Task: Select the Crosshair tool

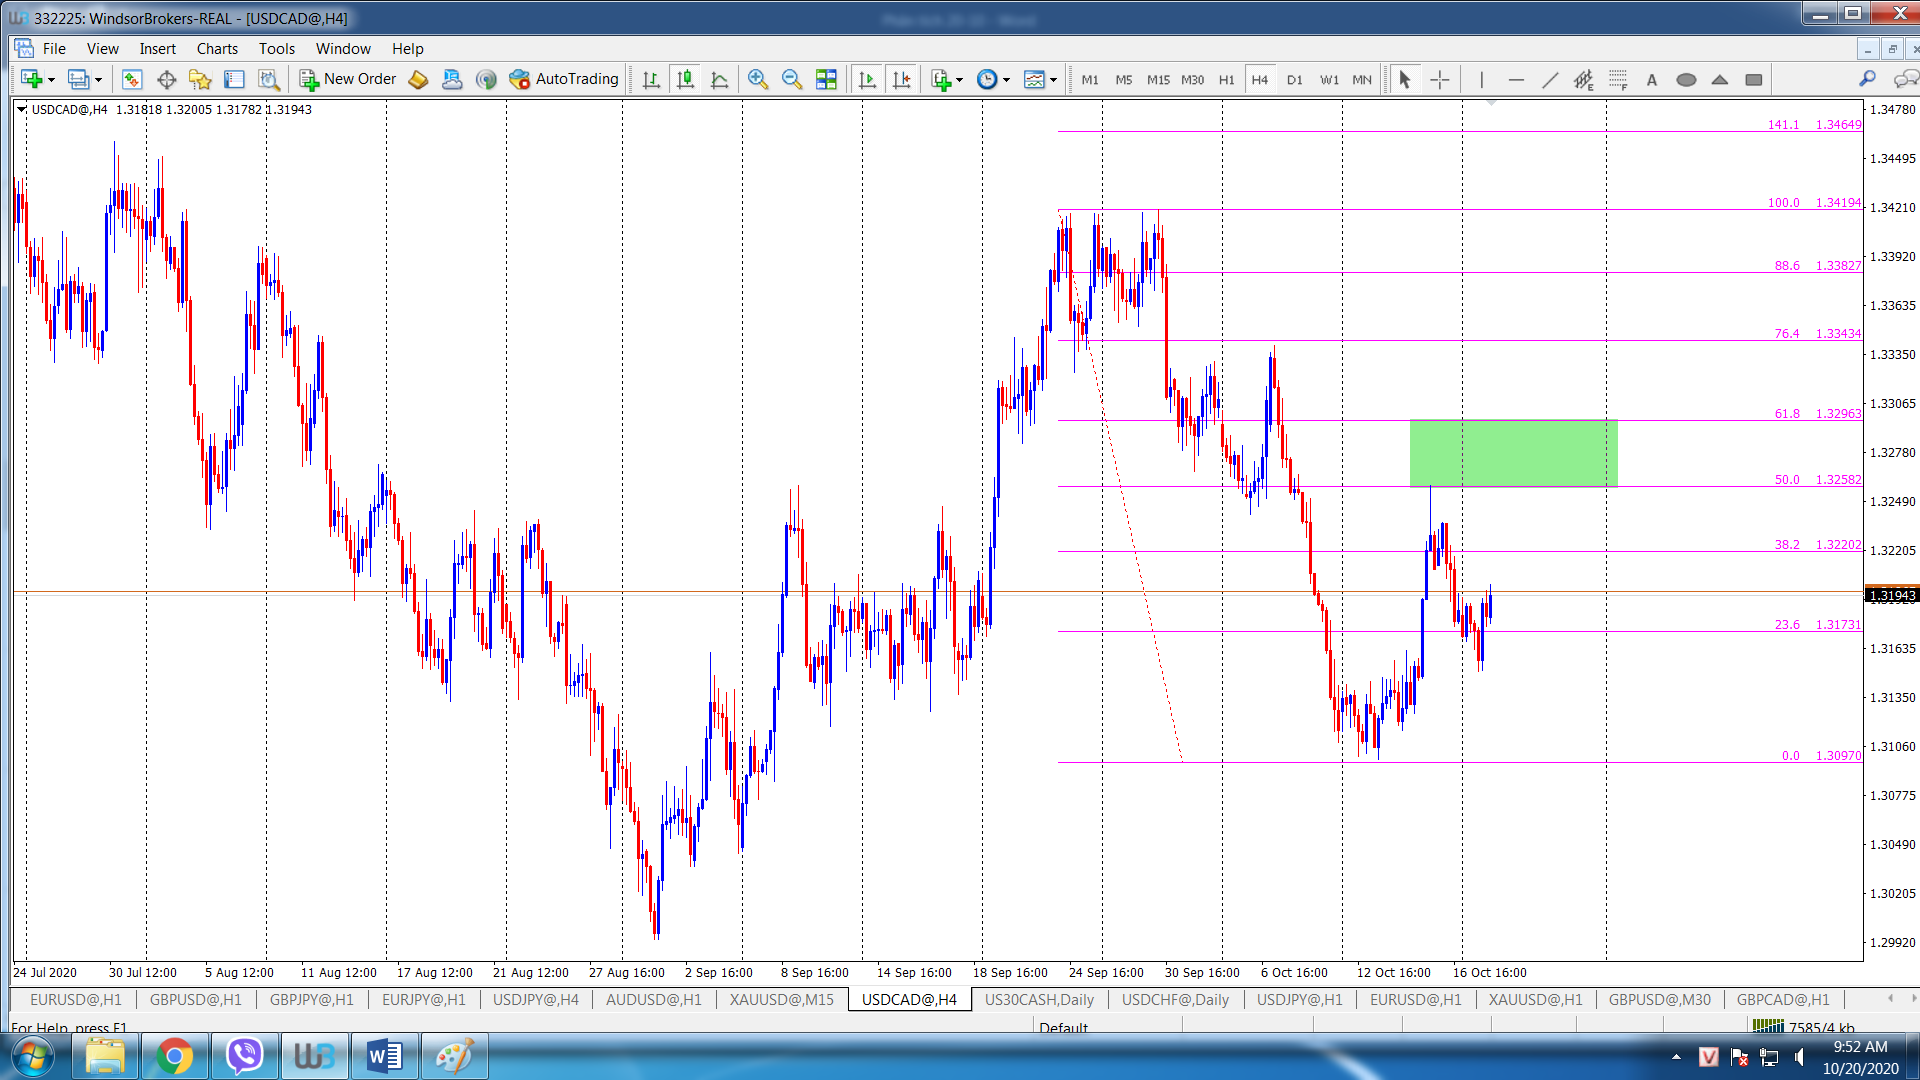Action: [x=1440, y=79]
